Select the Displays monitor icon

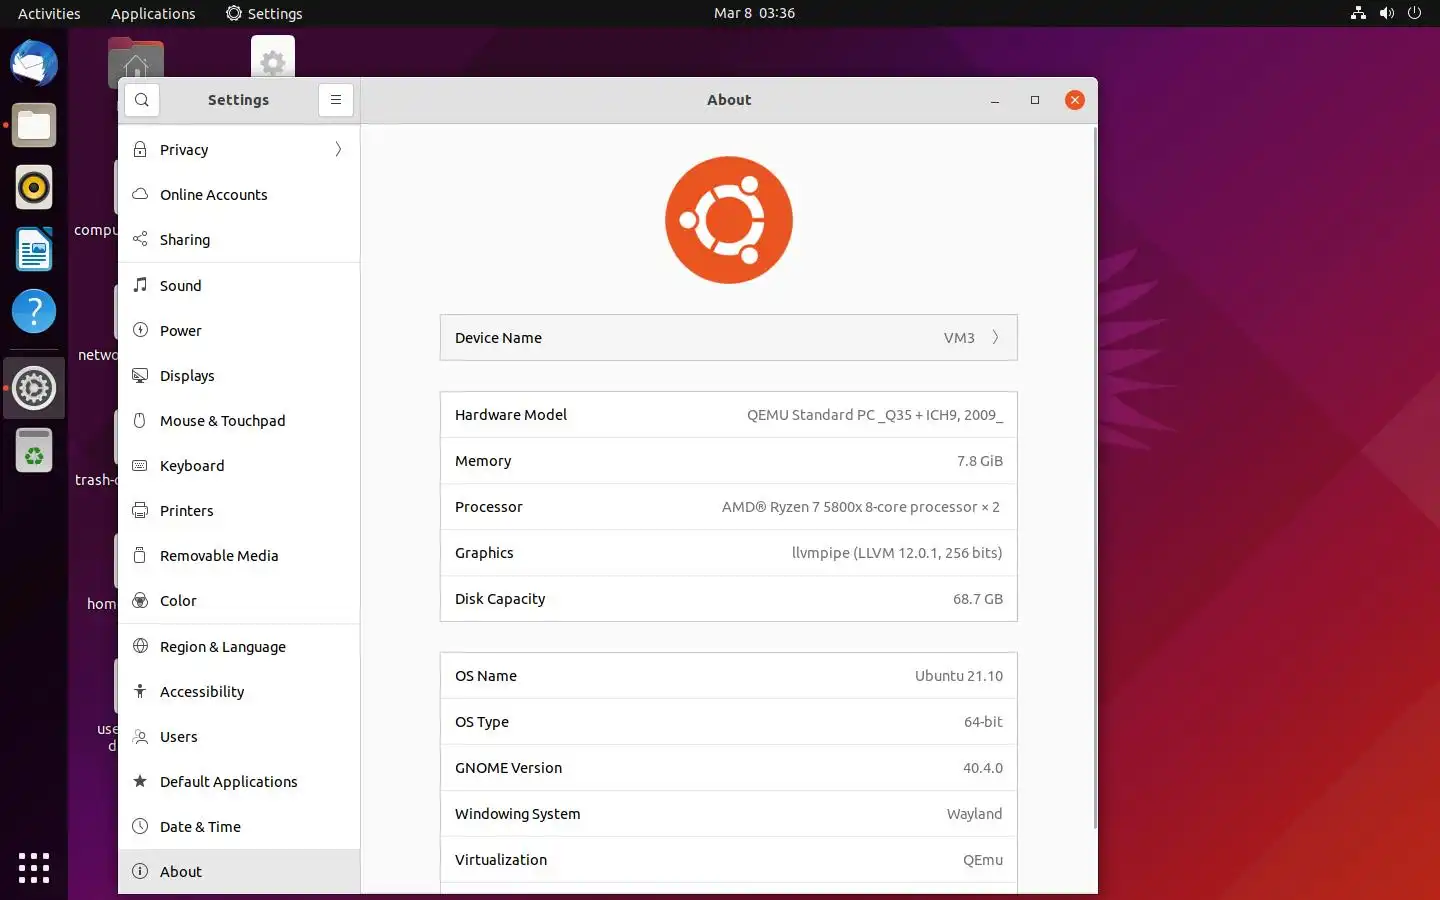click(x=140, y=375)
